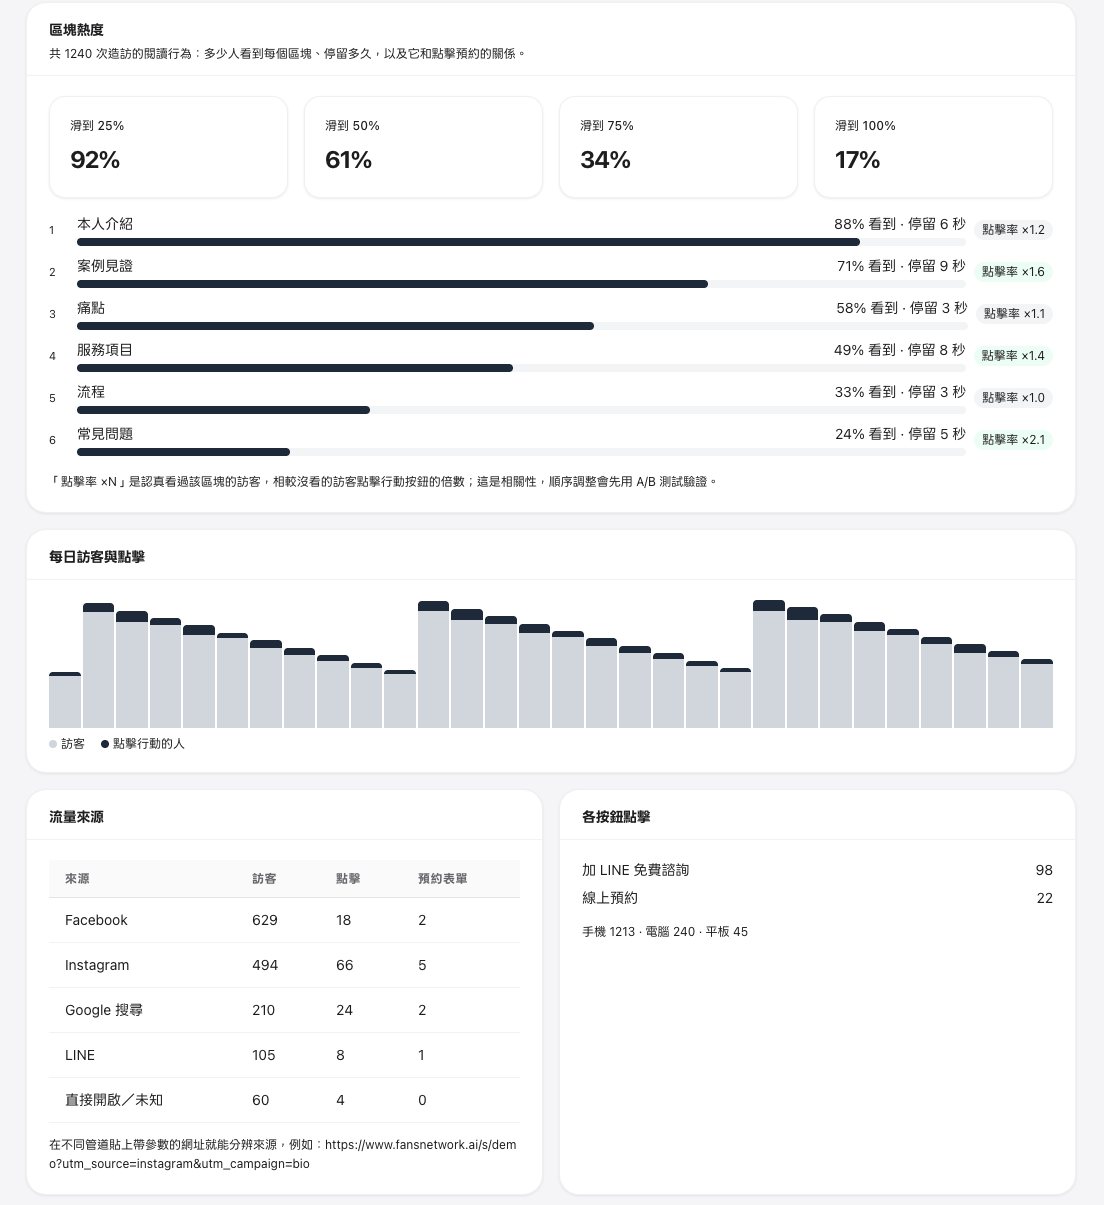Click the 點擊率 ×1.2 badge
Image resolution: width=1104 pixels, height=1205 pixels.
(x=1013, y=230)
